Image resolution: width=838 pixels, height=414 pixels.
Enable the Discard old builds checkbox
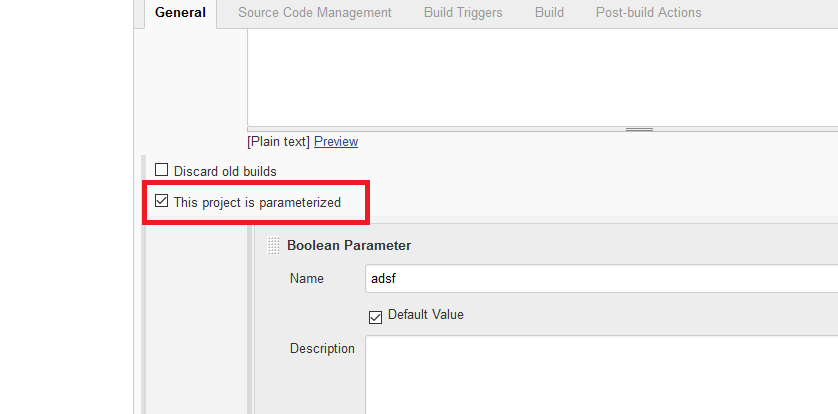click(x=162, y=171)
